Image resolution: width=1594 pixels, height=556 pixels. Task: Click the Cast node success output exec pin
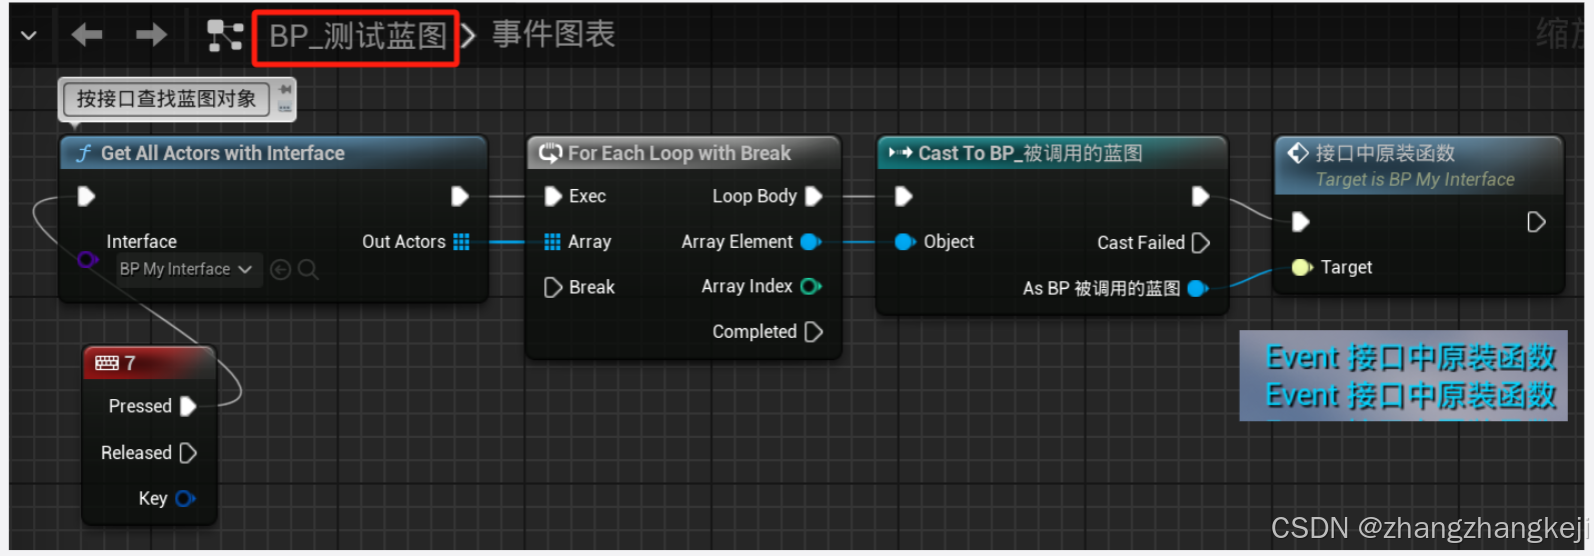[x=1200, y=196]
